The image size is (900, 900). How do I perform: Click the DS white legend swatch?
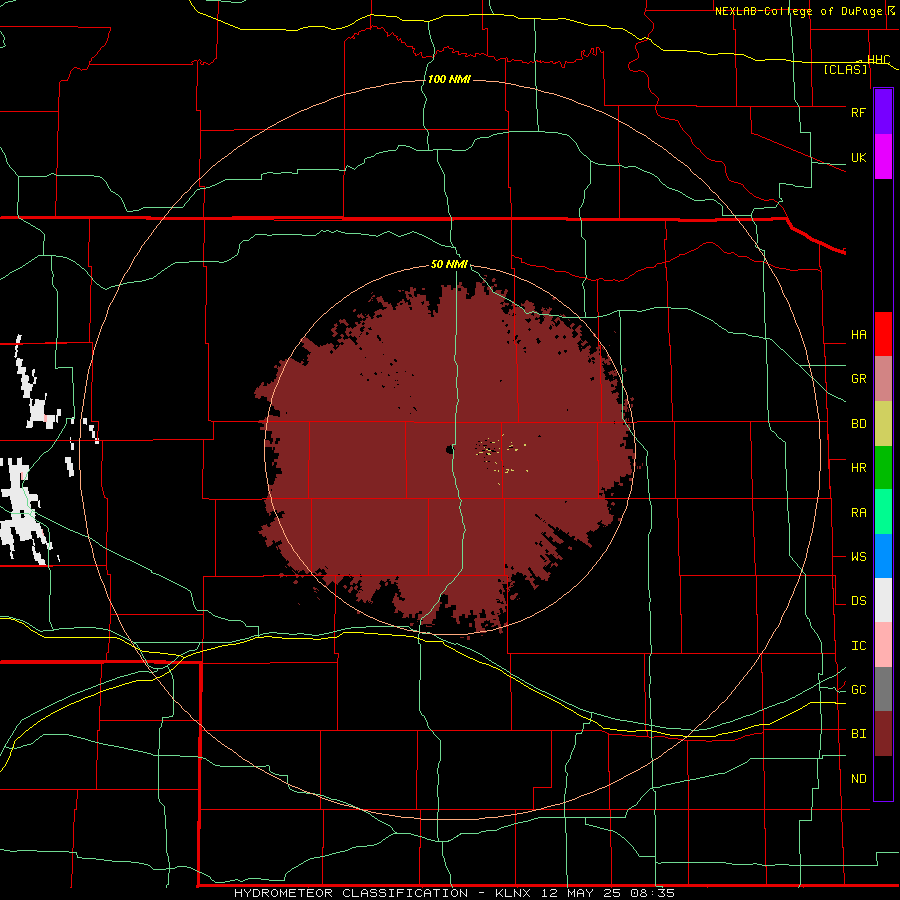click(x=883, y=600)
